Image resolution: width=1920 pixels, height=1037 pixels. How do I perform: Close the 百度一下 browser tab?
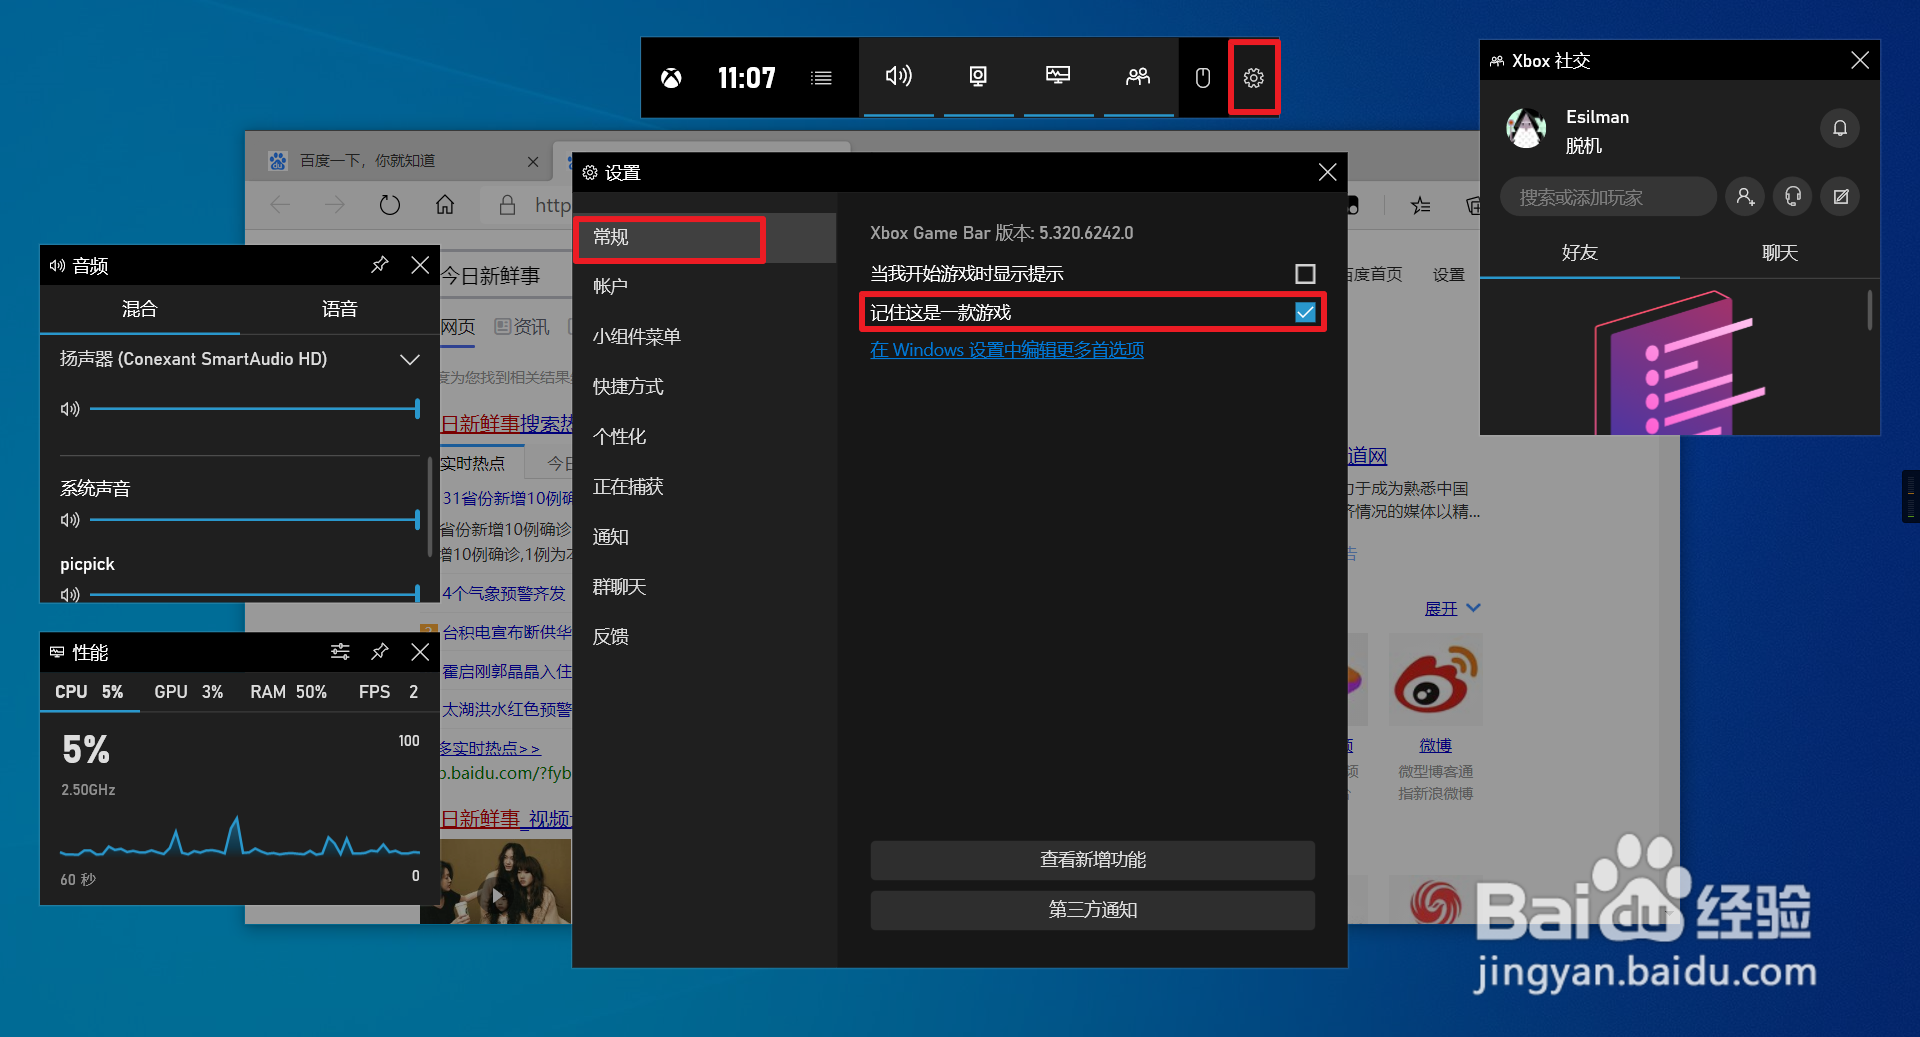(533, 161)
